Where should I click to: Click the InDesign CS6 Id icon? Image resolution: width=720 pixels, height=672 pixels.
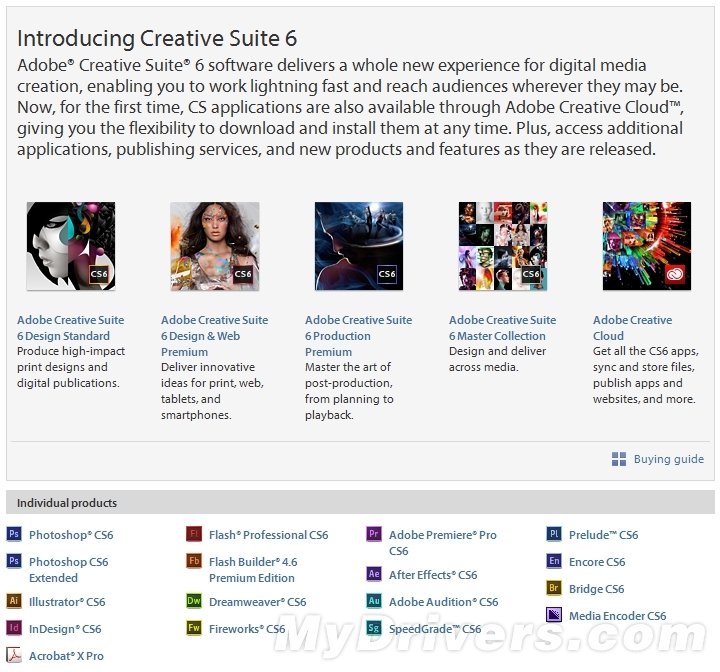[x=14, y=628]
